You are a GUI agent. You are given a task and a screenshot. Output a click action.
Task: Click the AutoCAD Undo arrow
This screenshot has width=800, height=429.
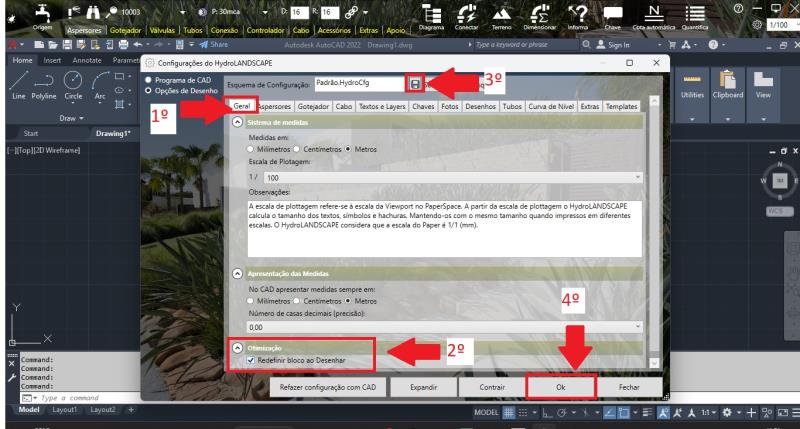137,45
